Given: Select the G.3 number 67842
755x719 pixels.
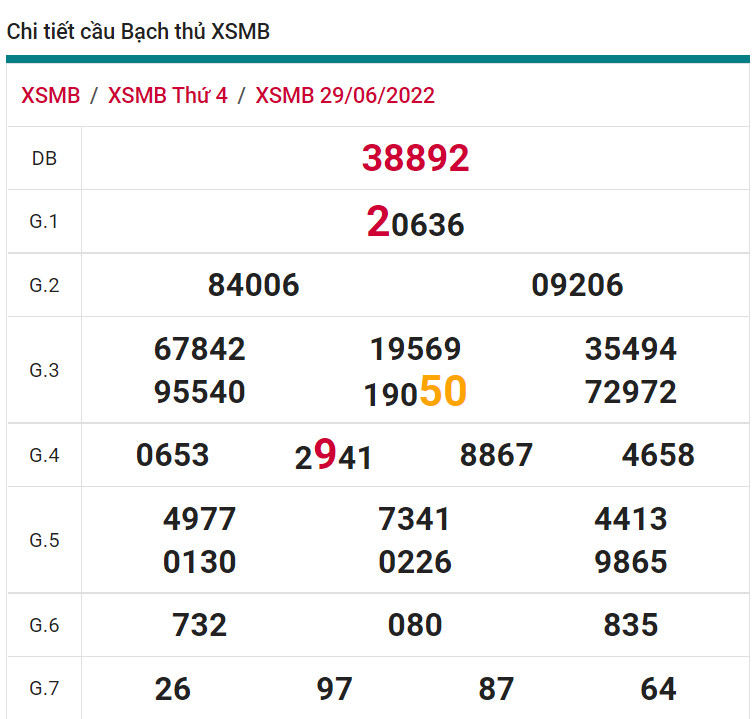Looking at the screenshot, I should (x=199, y=349).
